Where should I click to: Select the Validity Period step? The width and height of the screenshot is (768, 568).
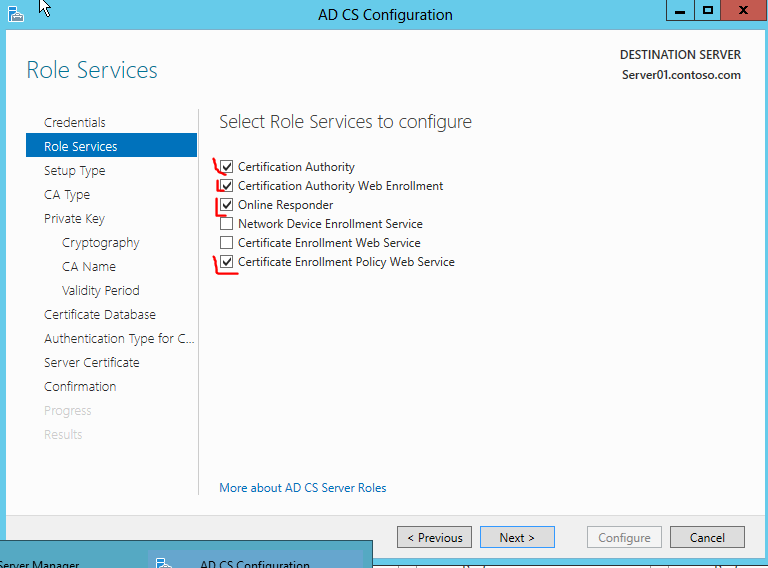(101, 291)
